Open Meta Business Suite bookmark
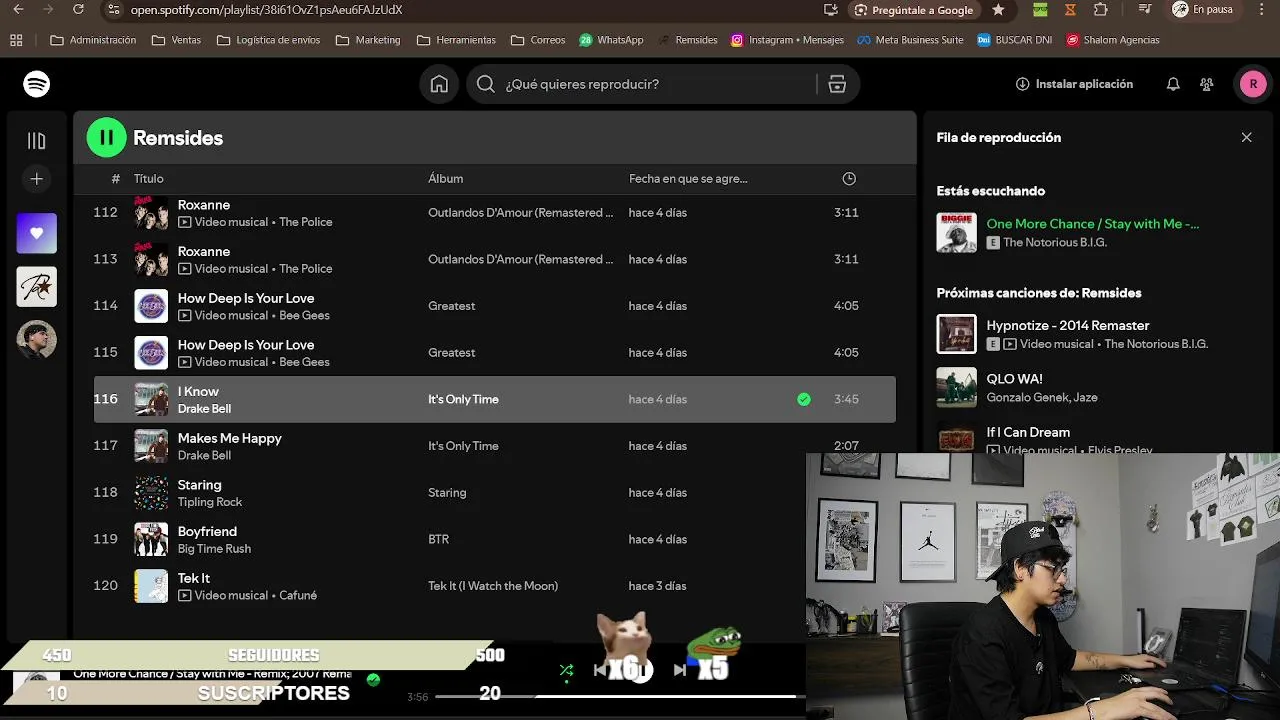This screenshot has width=1280, height=720. coord(910,40)
